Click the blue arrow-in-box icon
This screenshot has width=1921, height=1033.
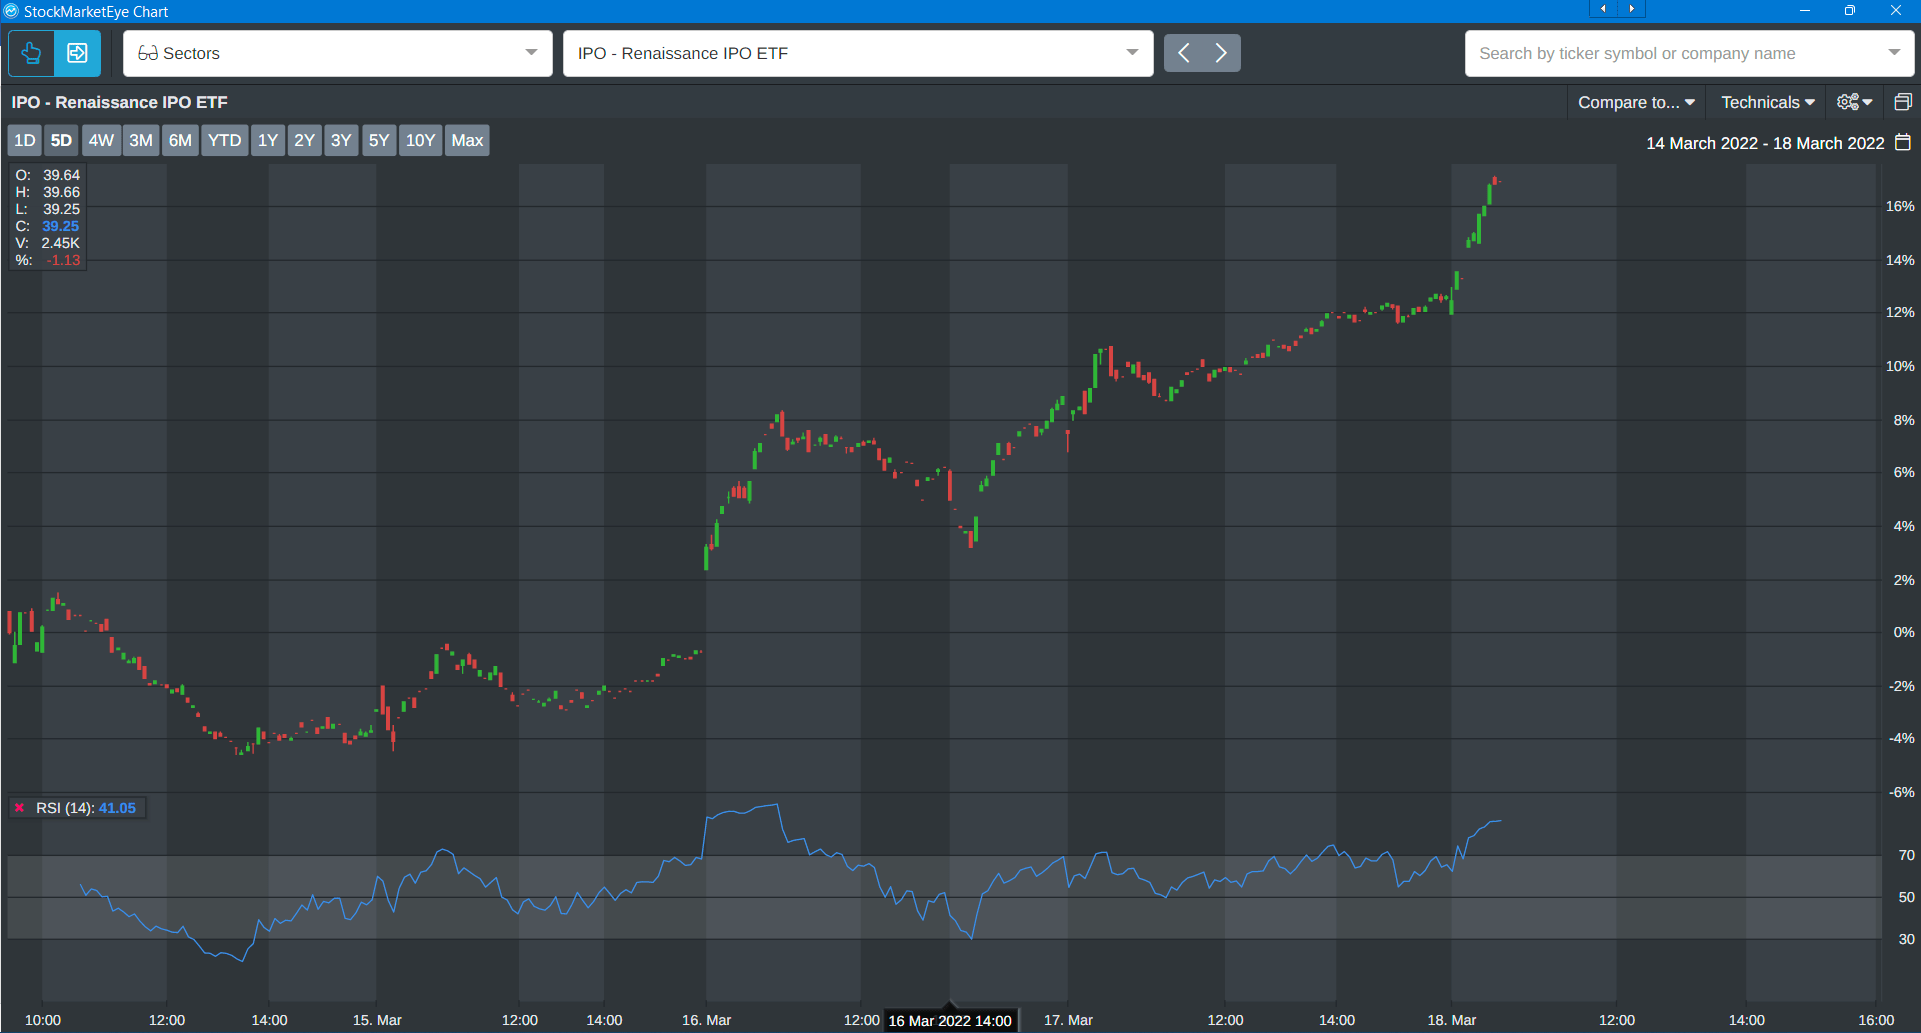tap(77, 53)
